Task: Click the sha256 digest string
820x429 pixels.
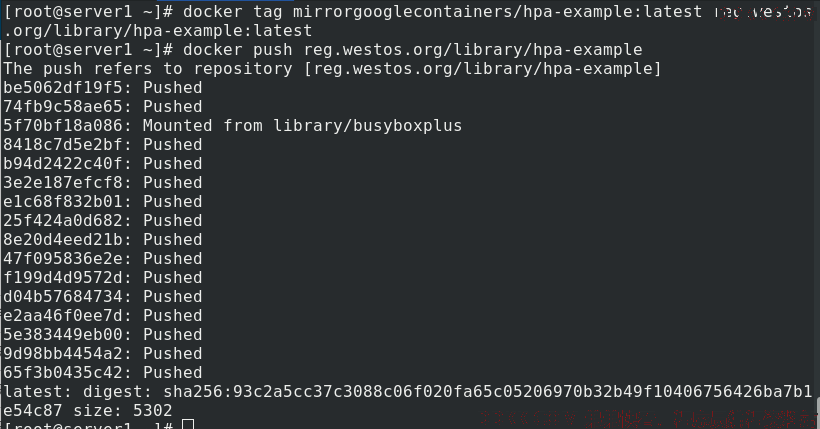Action: 487,391
